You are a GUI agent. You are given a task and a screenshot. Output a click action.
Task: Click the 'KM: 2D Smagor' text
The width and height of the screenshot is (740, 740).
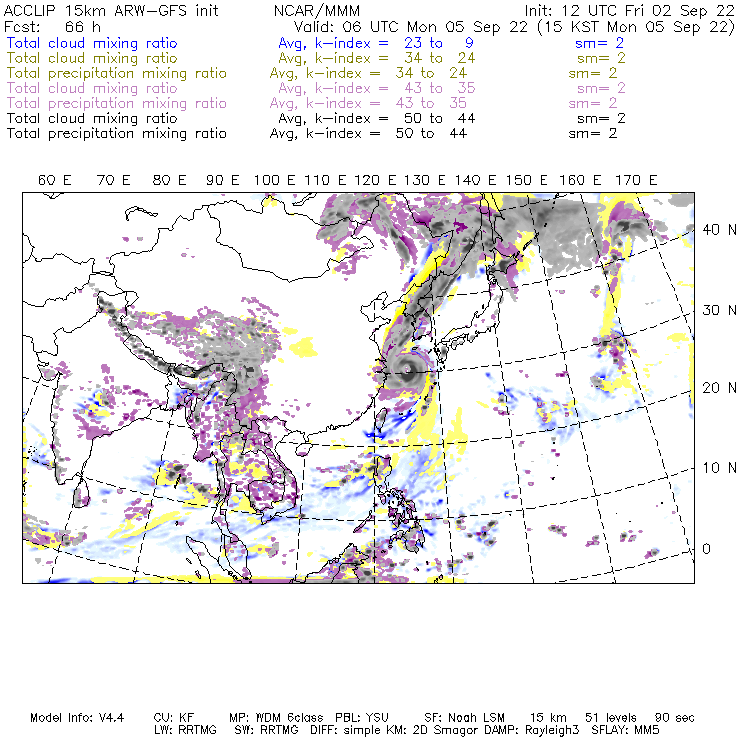pyautogui.click(x=435, y=731)
